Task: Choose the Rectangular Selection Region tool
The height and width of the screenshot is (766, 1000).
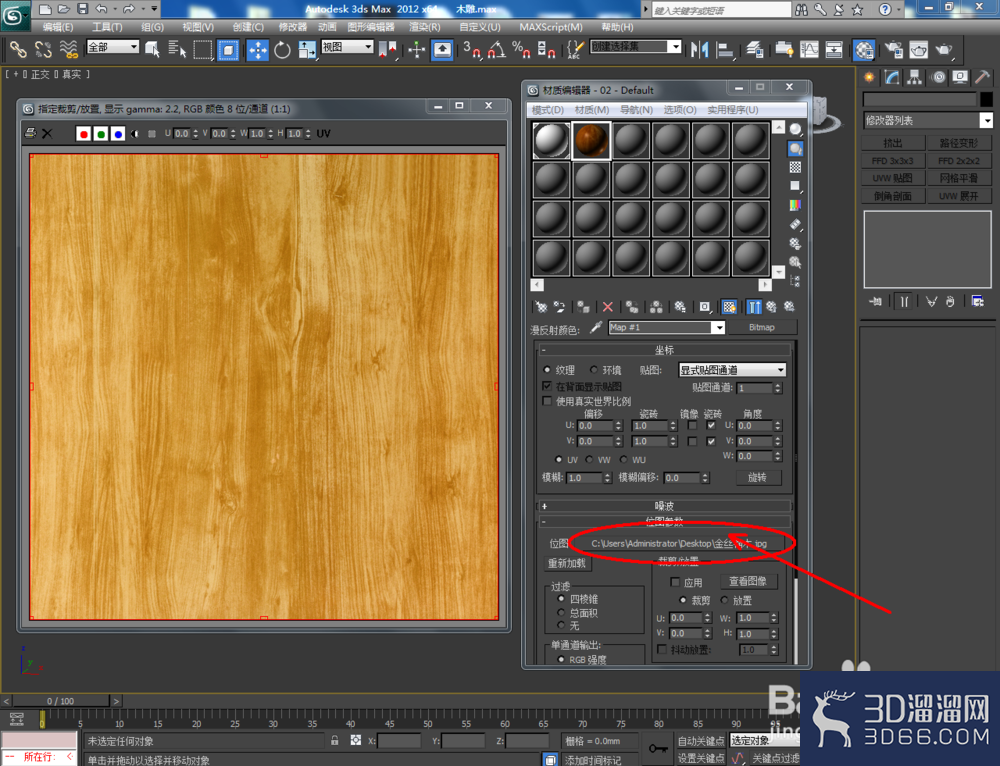Action: (202, 49)
